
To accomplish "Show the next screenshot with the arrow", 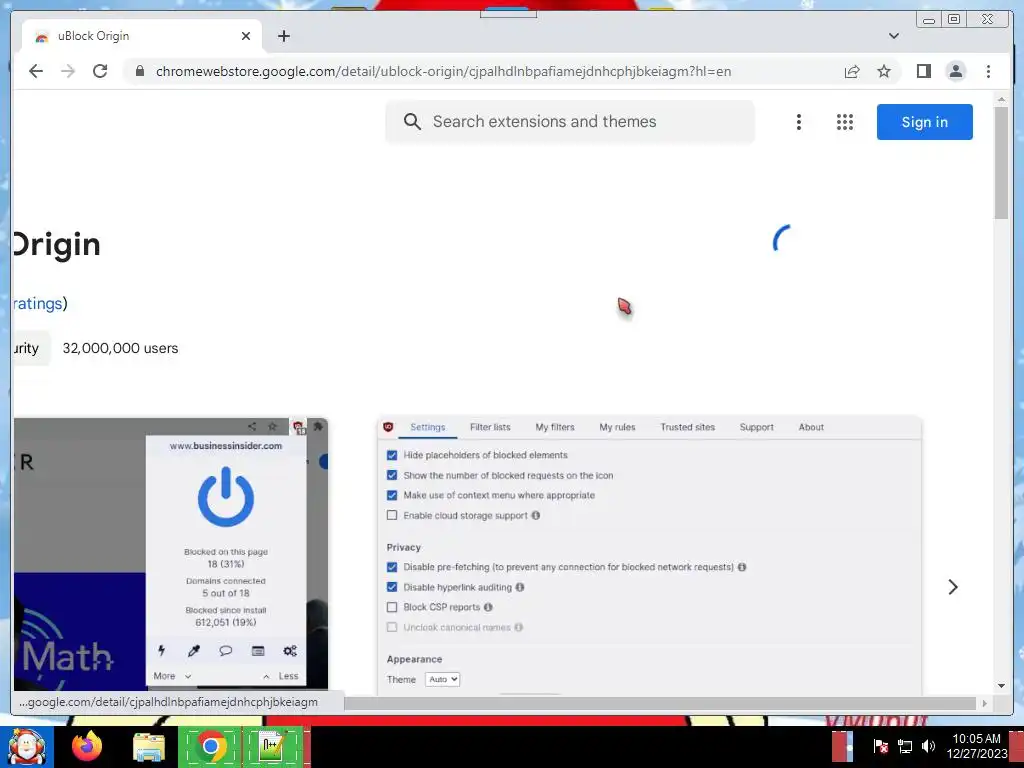I will pyautogui.click(x=953, y=587).
